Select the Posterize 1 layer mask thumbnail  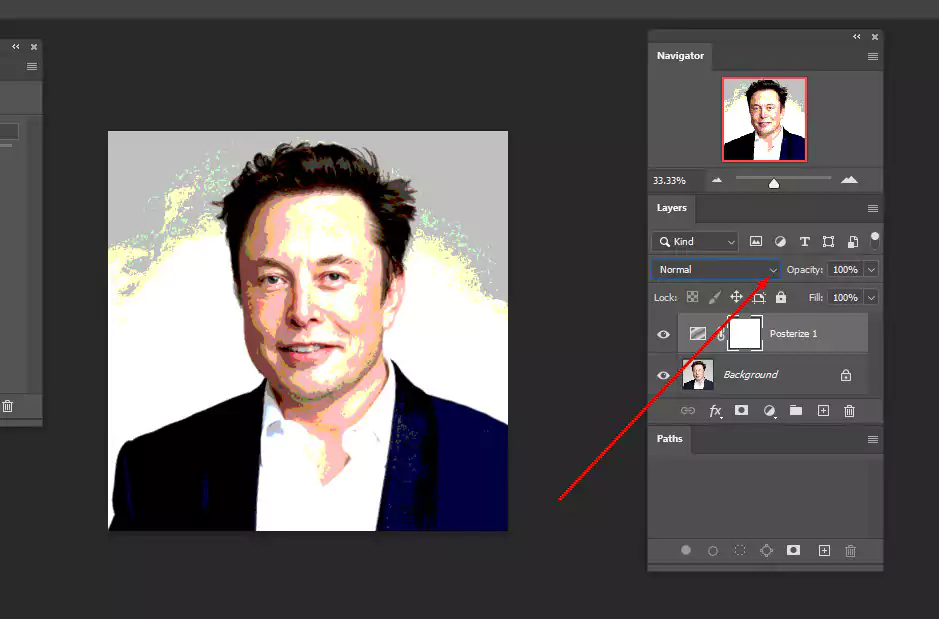coord(745,333)
